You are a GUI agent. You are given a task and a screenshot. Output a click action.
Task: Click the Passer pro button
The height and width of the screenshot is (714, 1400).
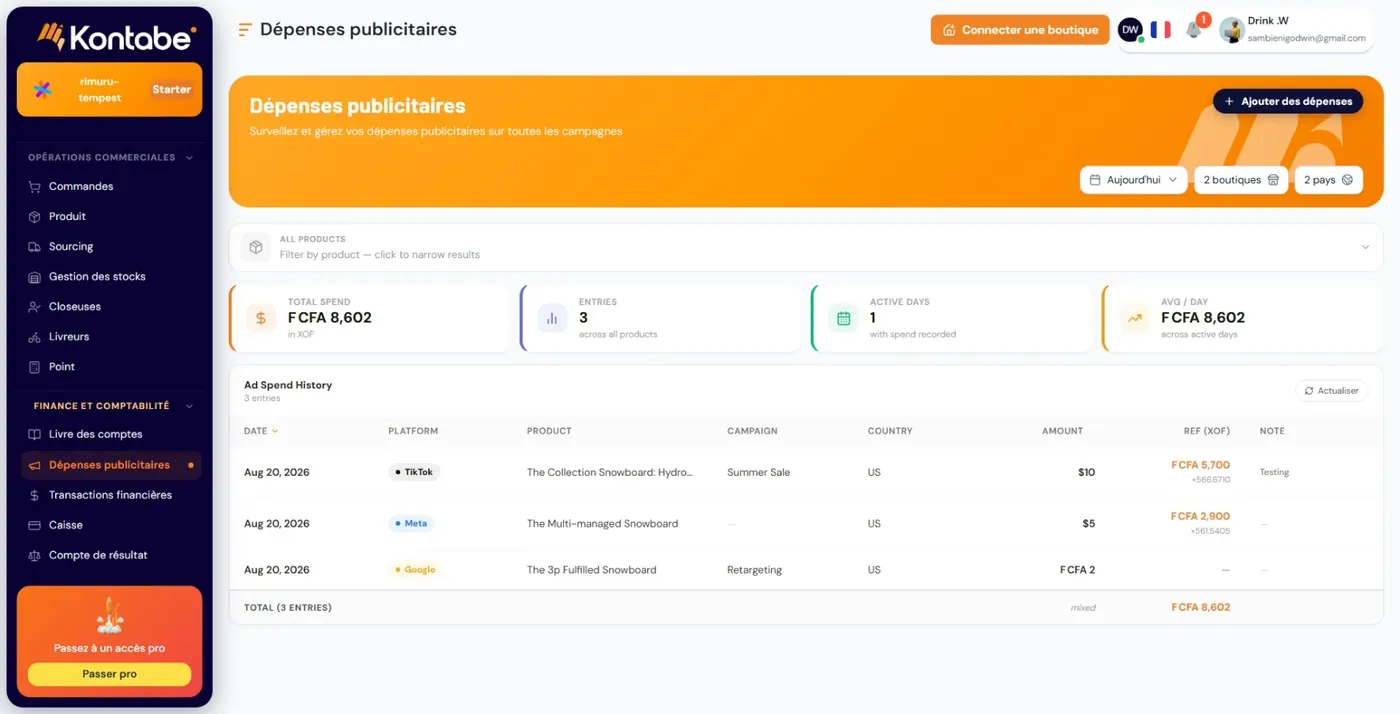point(109,674)
